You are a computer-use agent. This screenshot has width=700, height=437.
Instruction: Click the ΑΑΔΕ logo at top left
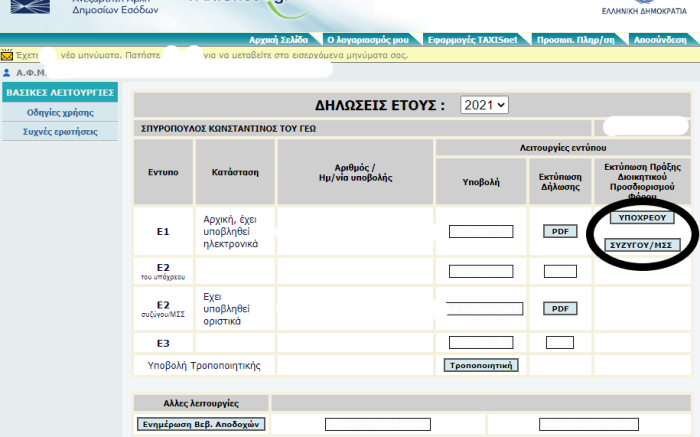tap(30, 6)
